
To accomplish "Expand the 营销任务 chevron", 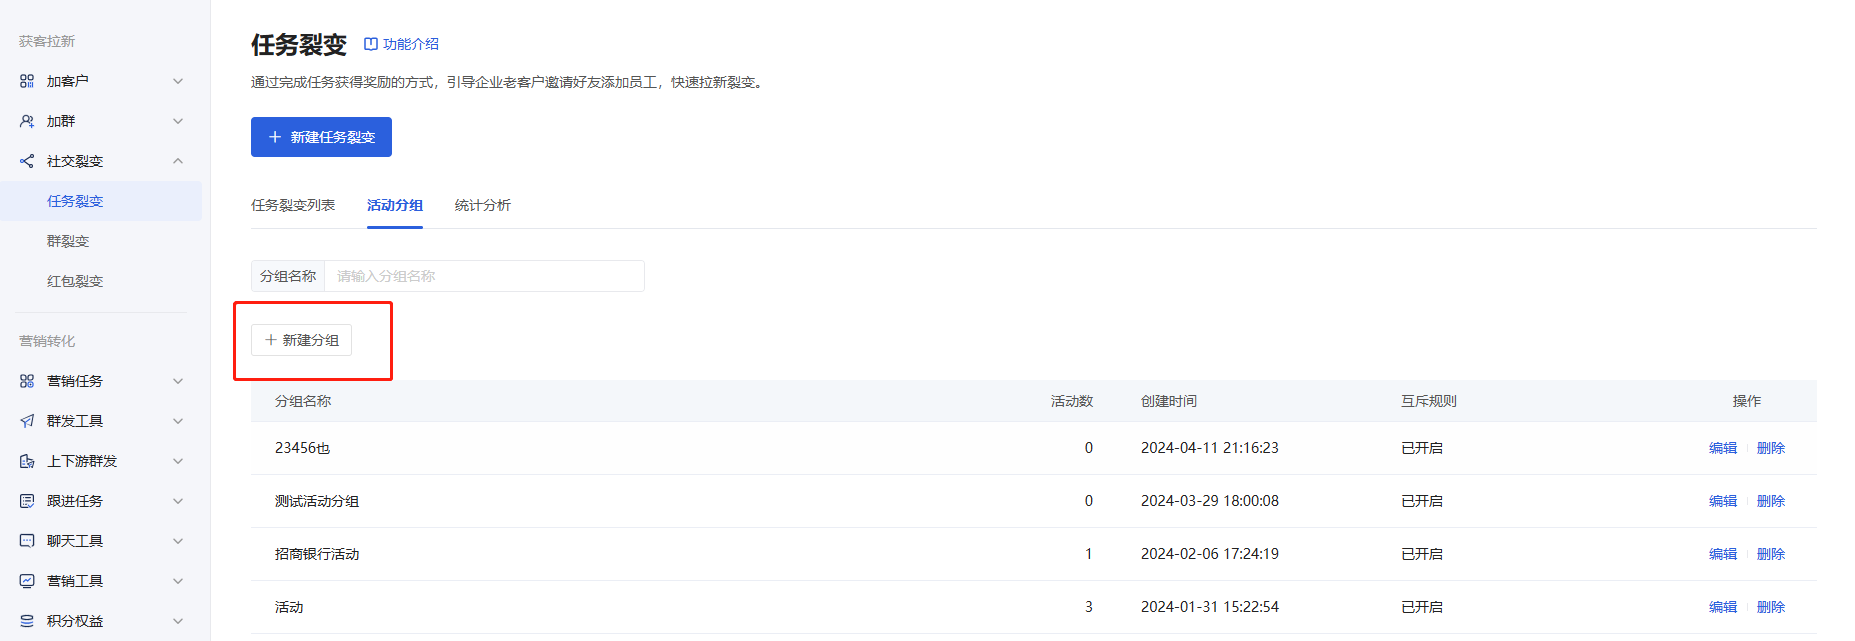I will (178, 381).
